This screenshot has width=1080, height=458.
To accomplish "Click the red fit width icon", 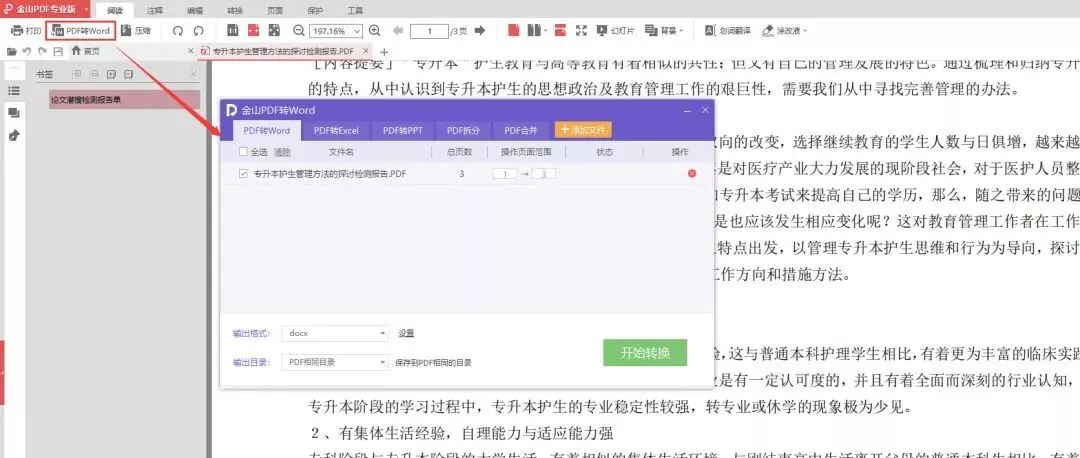I will coord(253,30).
